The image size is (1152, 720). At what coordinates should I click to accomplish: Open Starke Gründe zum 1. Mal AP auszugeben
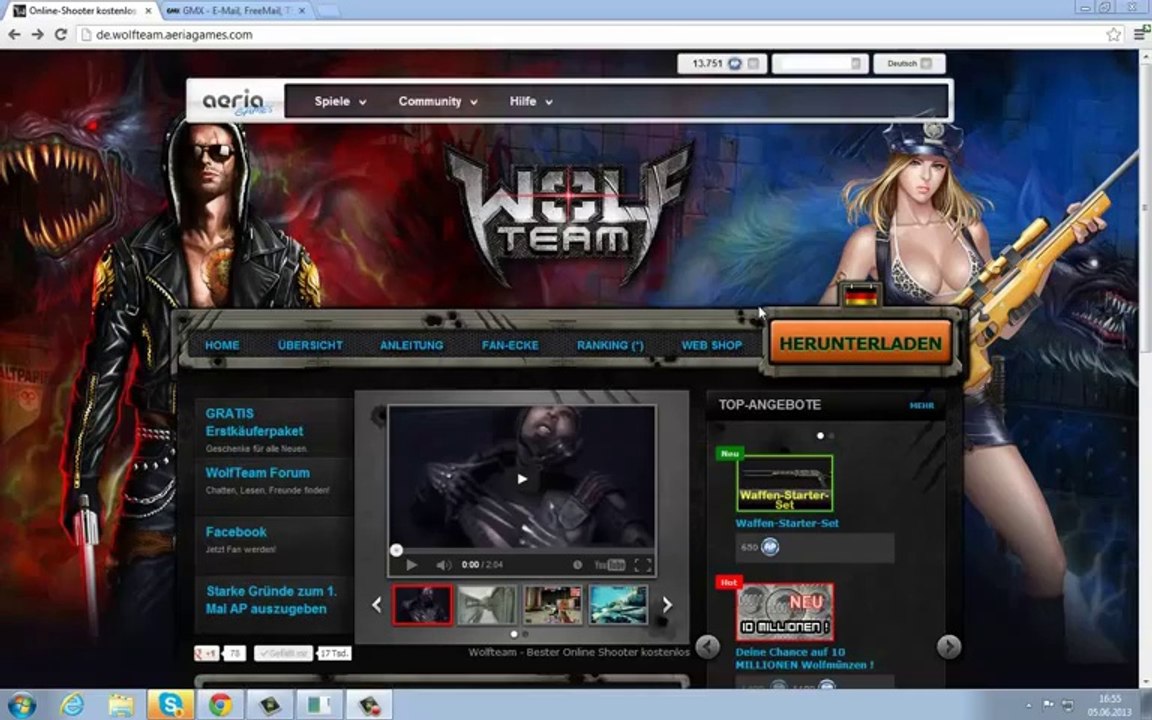tap(271, 600)
